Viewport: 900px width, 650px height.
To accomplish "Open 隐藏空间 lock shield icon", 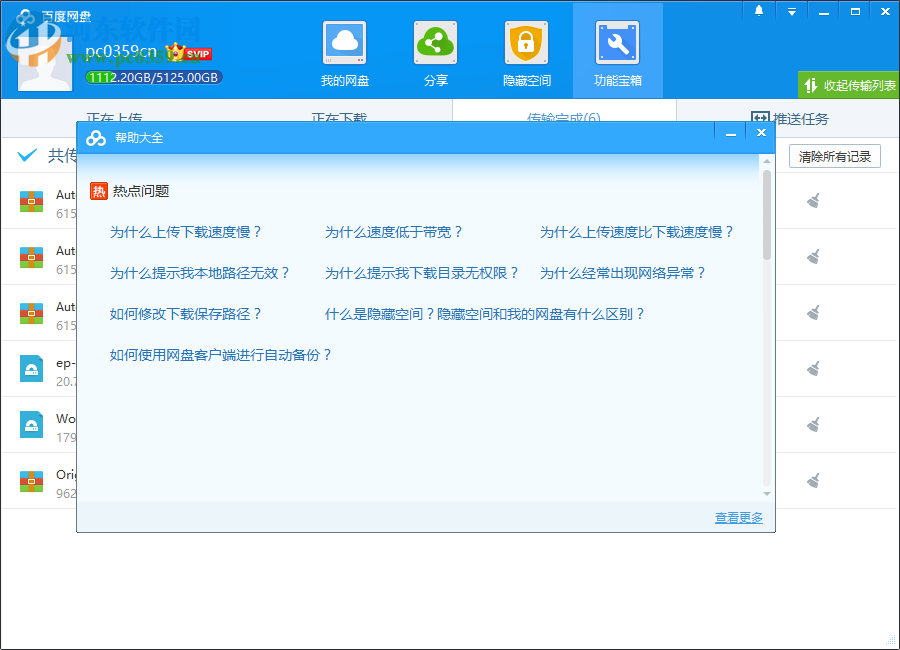I will pyautogui.click(x=526, y=43).
